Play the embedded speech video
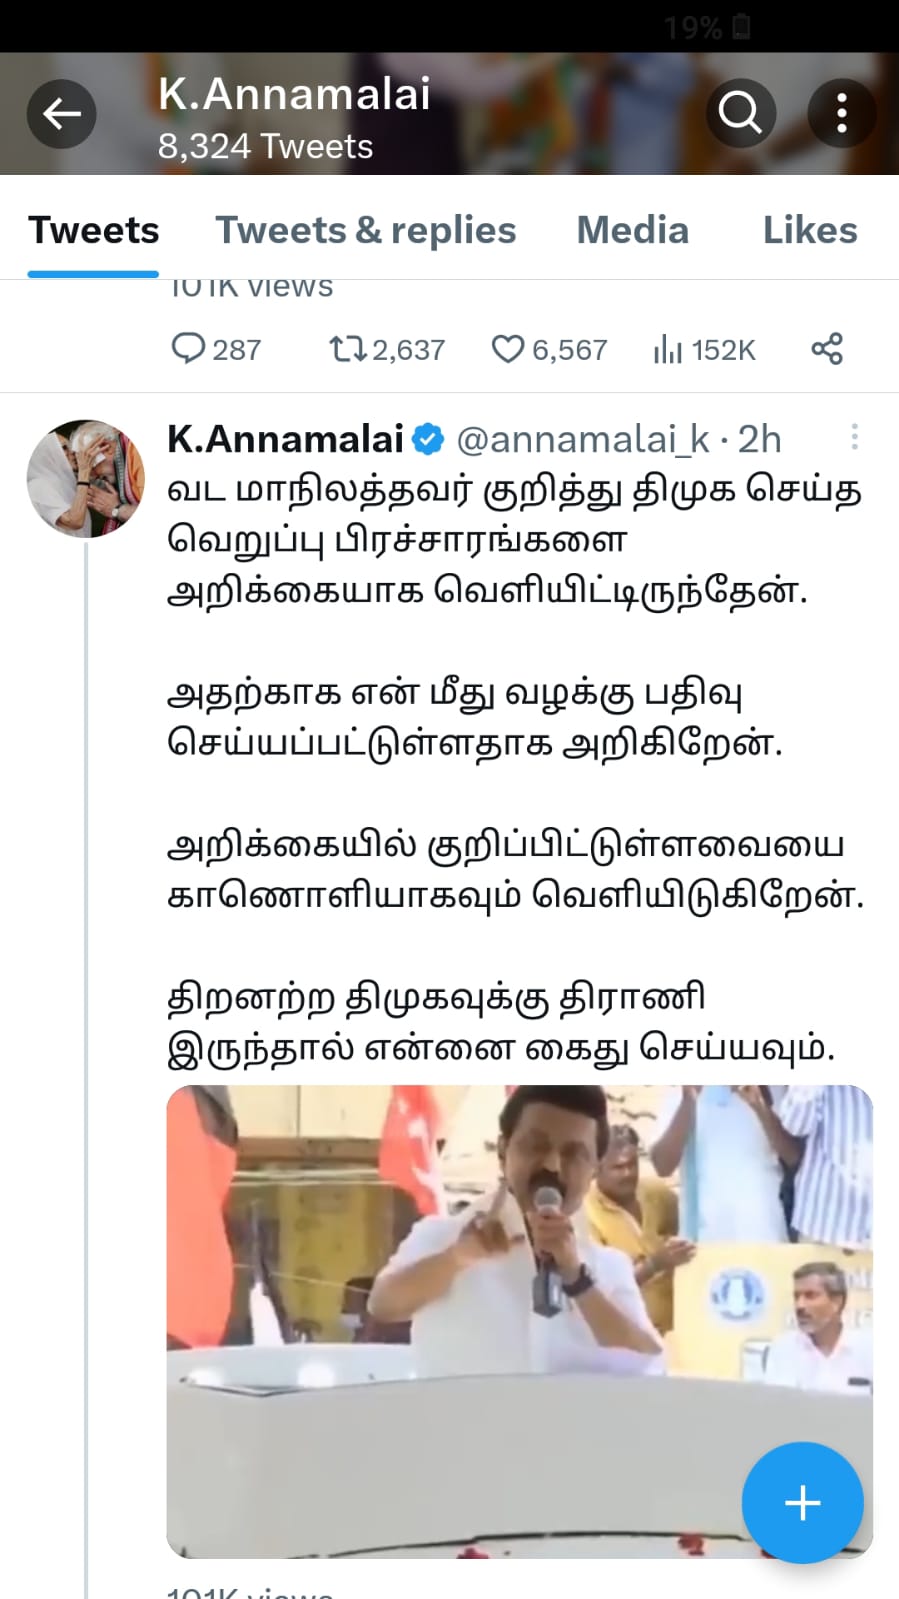 point(519,1321)
